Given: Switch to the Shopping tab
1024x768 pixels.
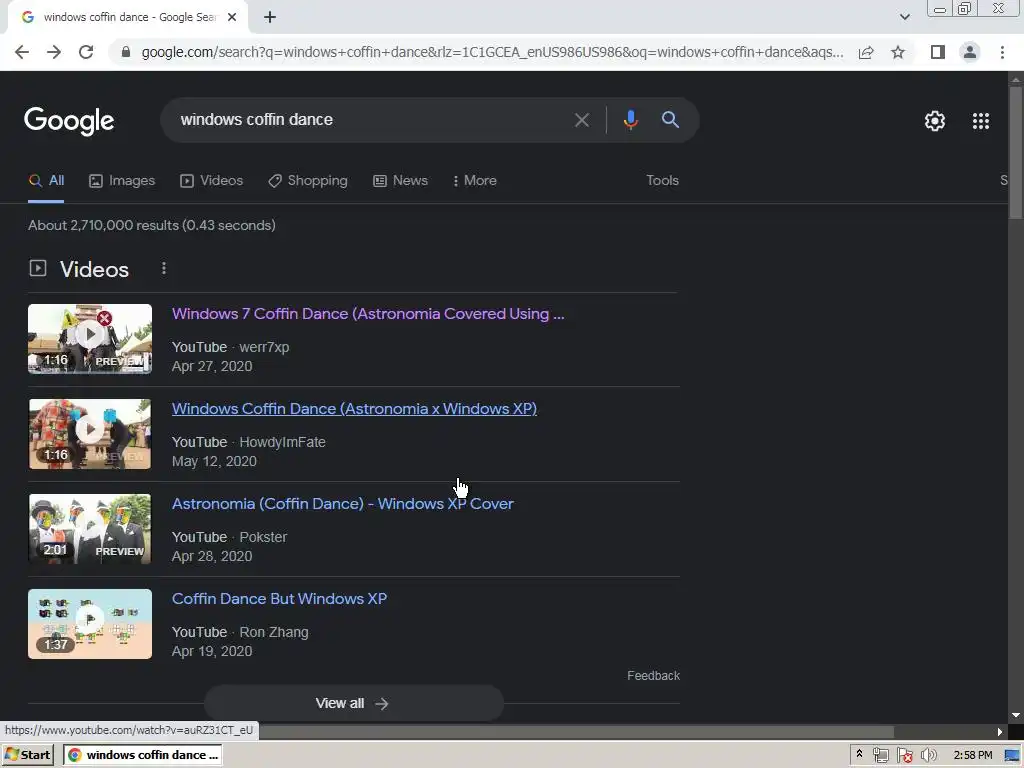Looking at the screenshot, I should 308,181.
